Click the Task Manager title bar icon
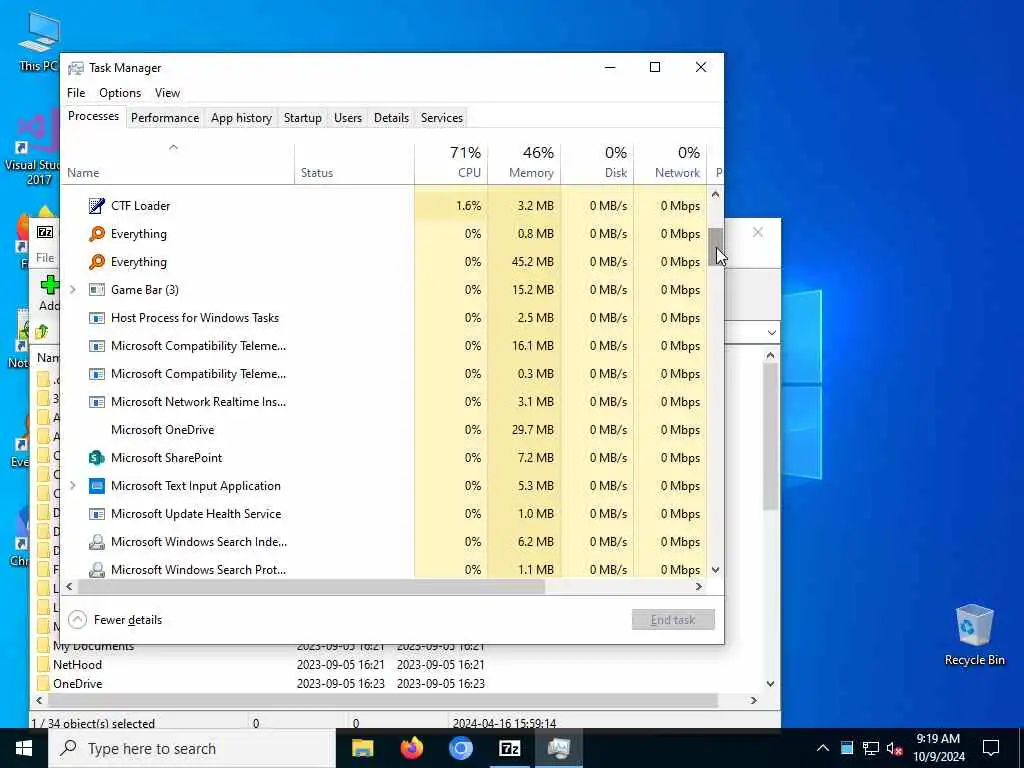This screenshot has height=768, width=1024. click(x=76, y=68)
